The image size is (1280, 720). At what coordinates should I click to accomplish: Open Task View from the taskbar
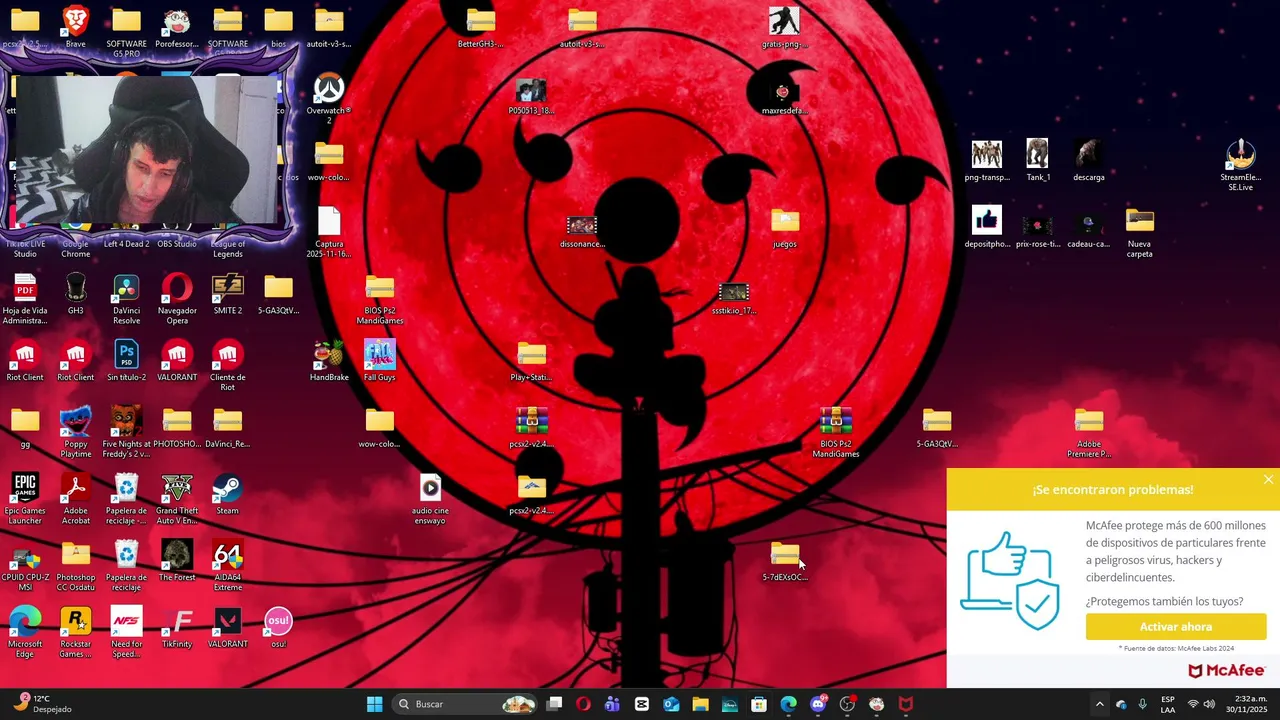(x=554, y=704)
